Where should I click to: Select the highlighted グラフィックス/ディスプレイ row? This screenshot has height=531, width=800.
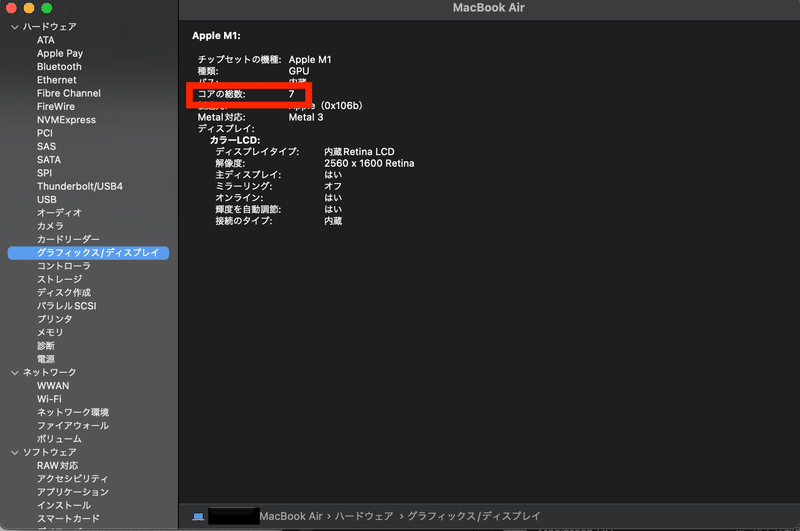[88, 252]
